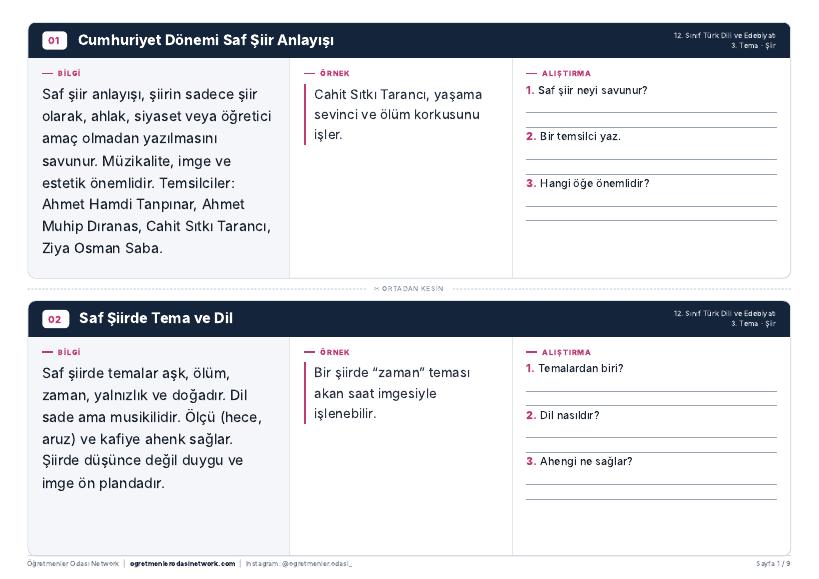Click answer line under 'Bir temsilci yaz.'
Screen dimensions: 819x579
click(x=651, y=159)
